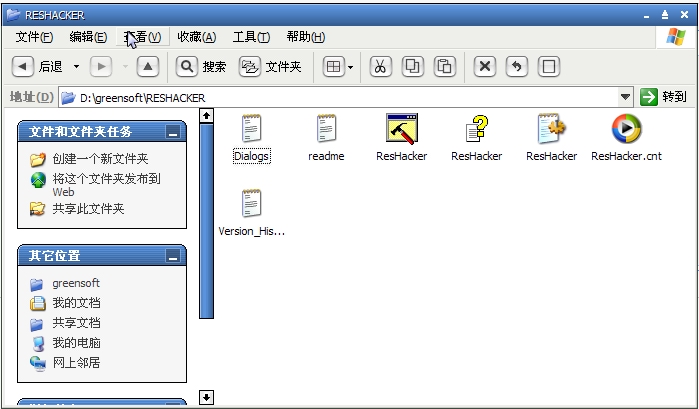Open the 编辑(E) menu

click(x=88, y=37)
